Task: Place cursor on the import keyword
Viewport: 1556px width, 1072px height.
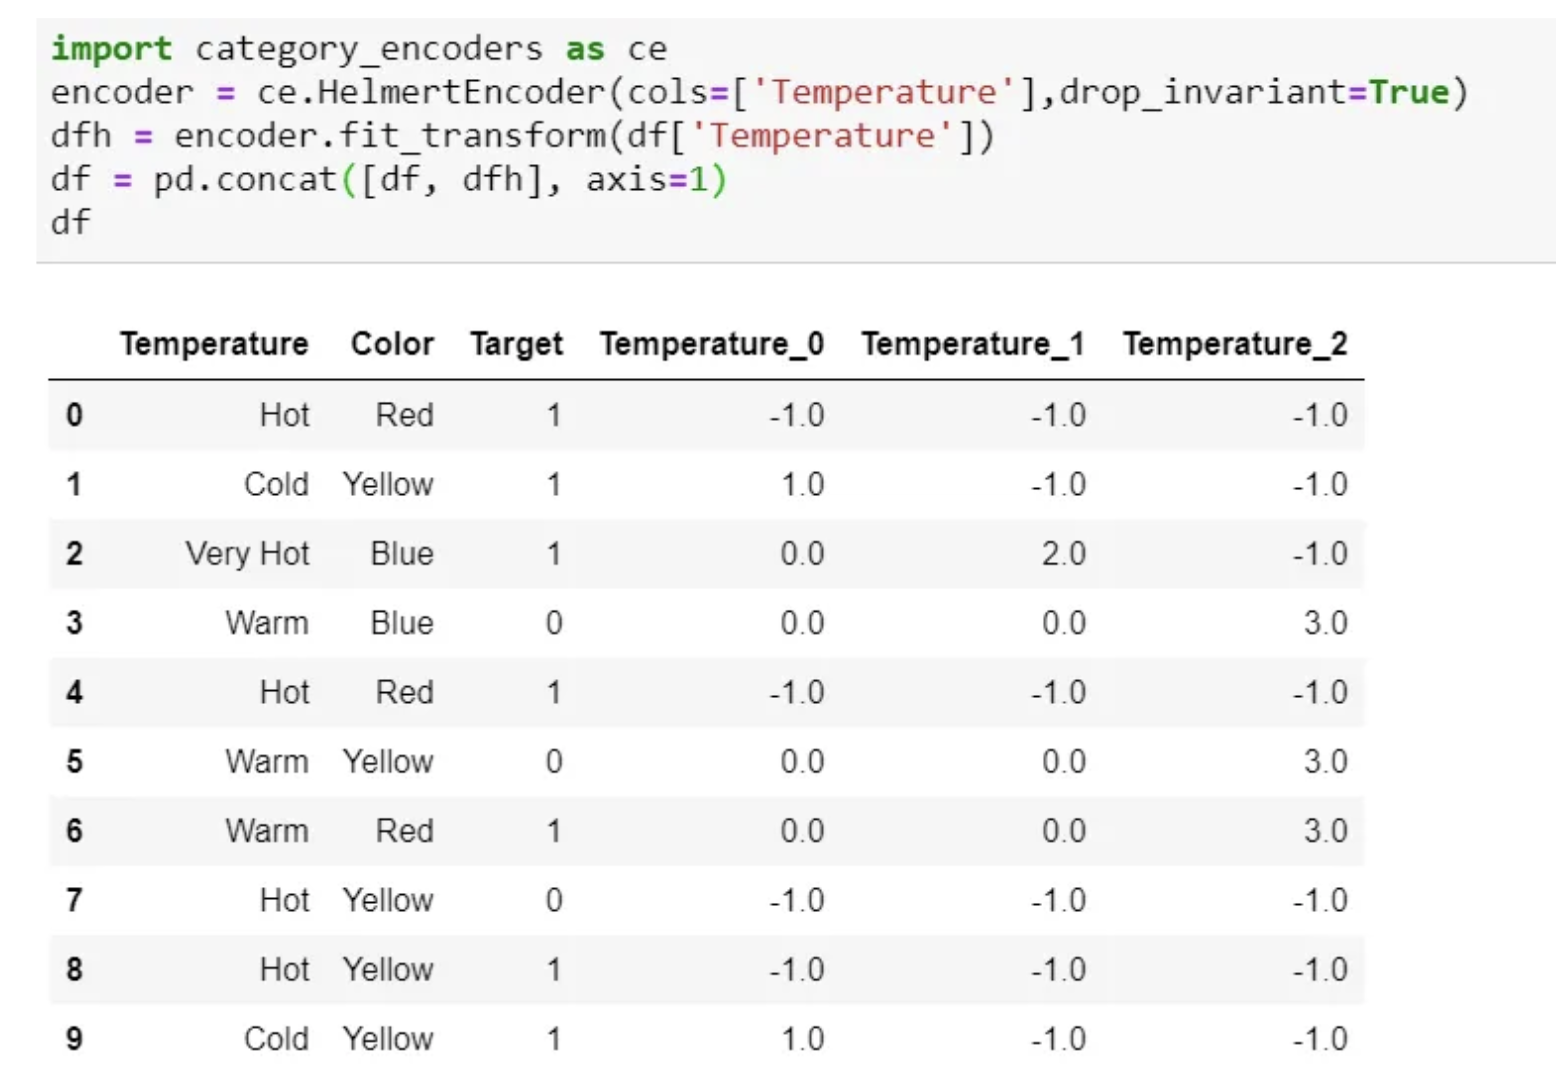Action: coord(111,48)
